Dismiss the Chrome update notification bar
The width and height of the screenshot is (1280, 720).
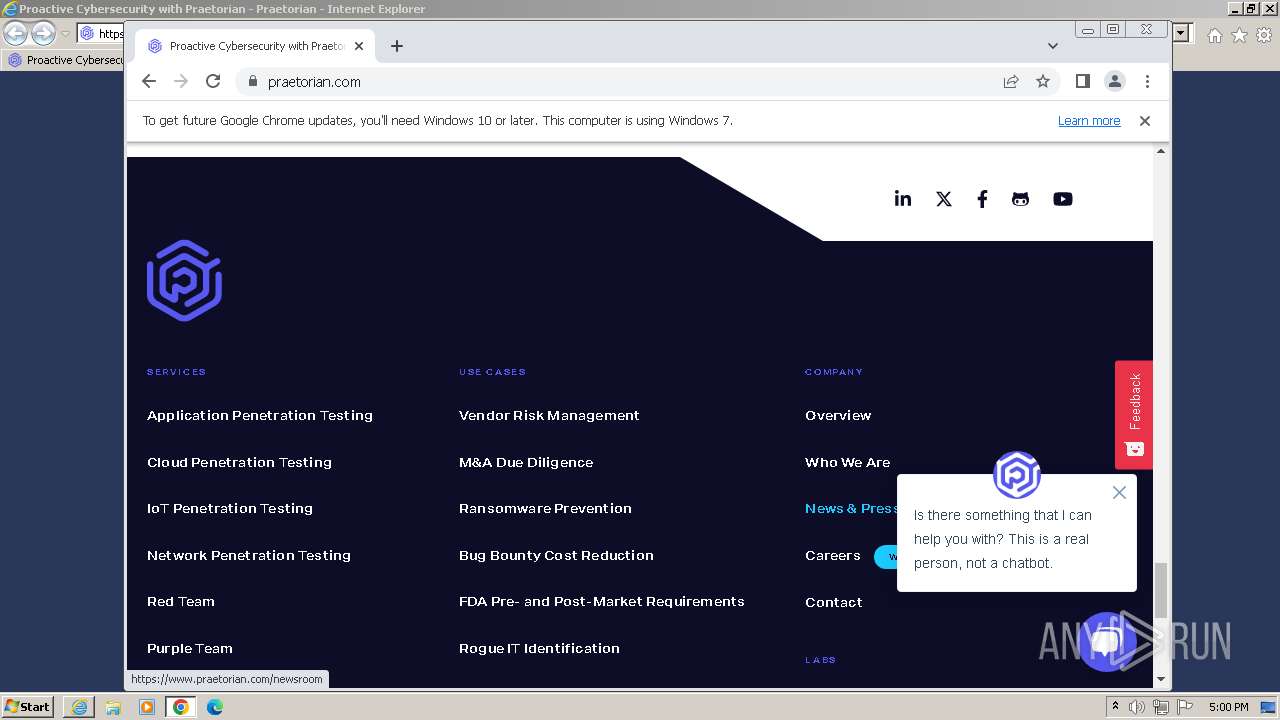click(x=1145, y=120)
